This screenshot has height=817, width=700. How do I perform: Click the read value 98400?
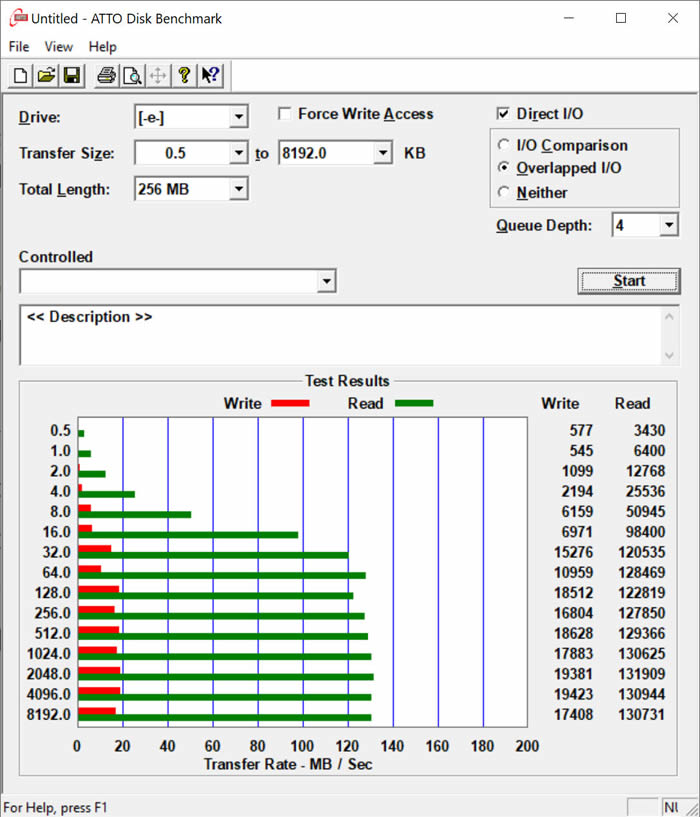point(645,532)
